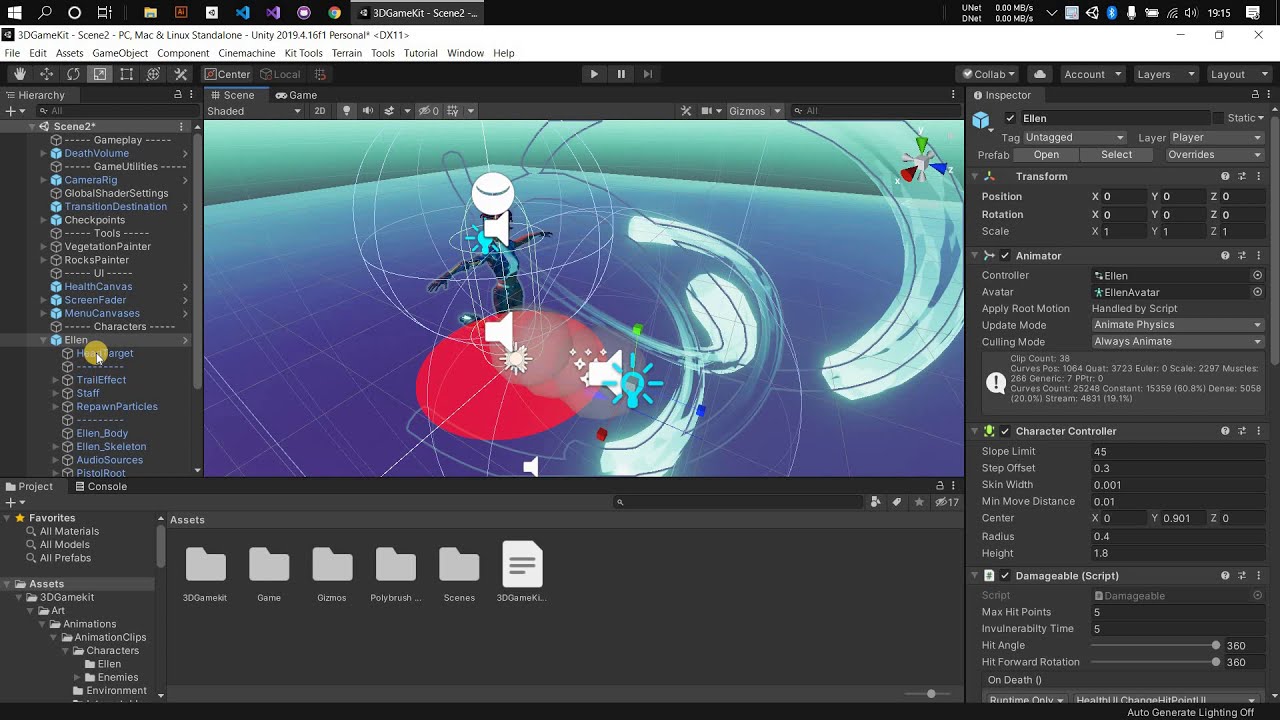Open the Collab button menu
The width and height of the screenshot is (1280, 720).
point(988,74)
